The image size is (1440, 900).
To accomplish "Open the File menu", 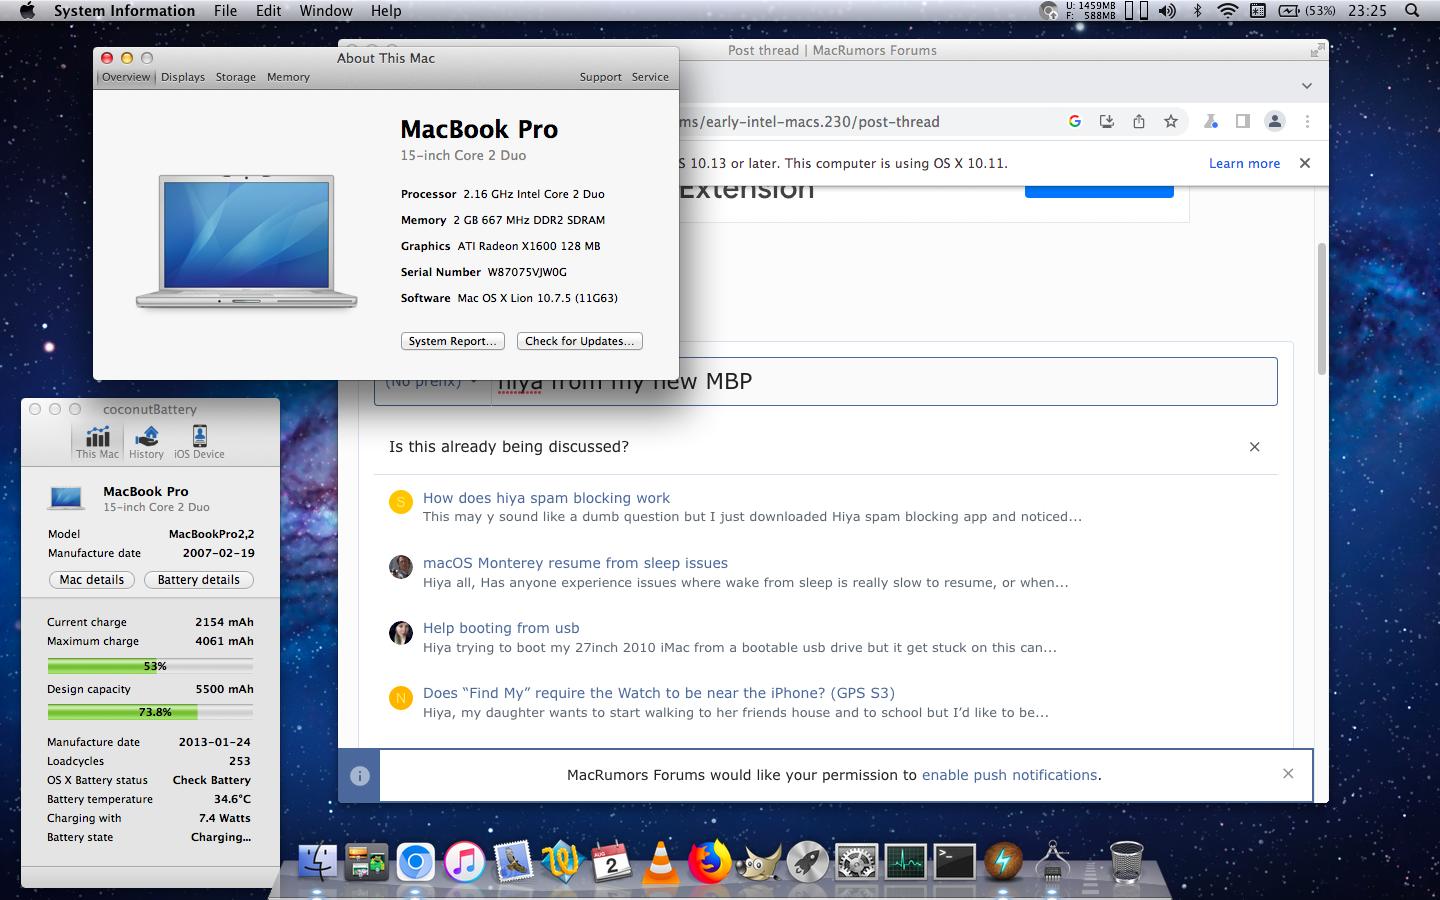I will [x=226, y=11].
